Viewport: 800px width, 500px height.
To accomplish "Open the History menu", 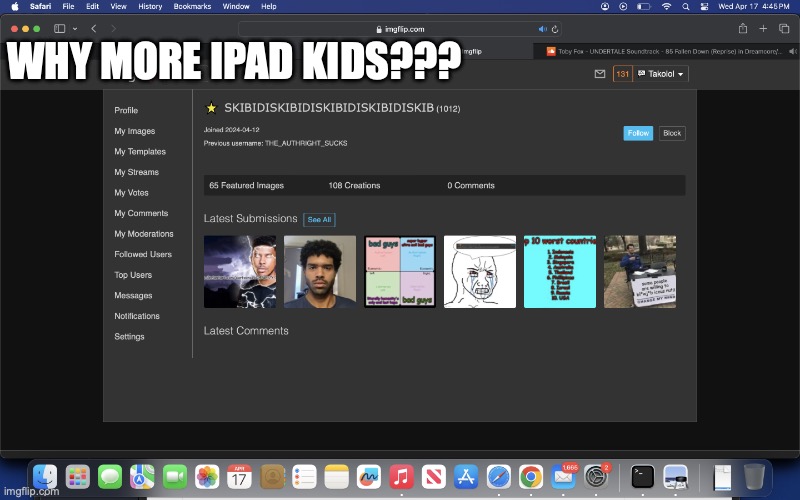I will pos(150,7).
